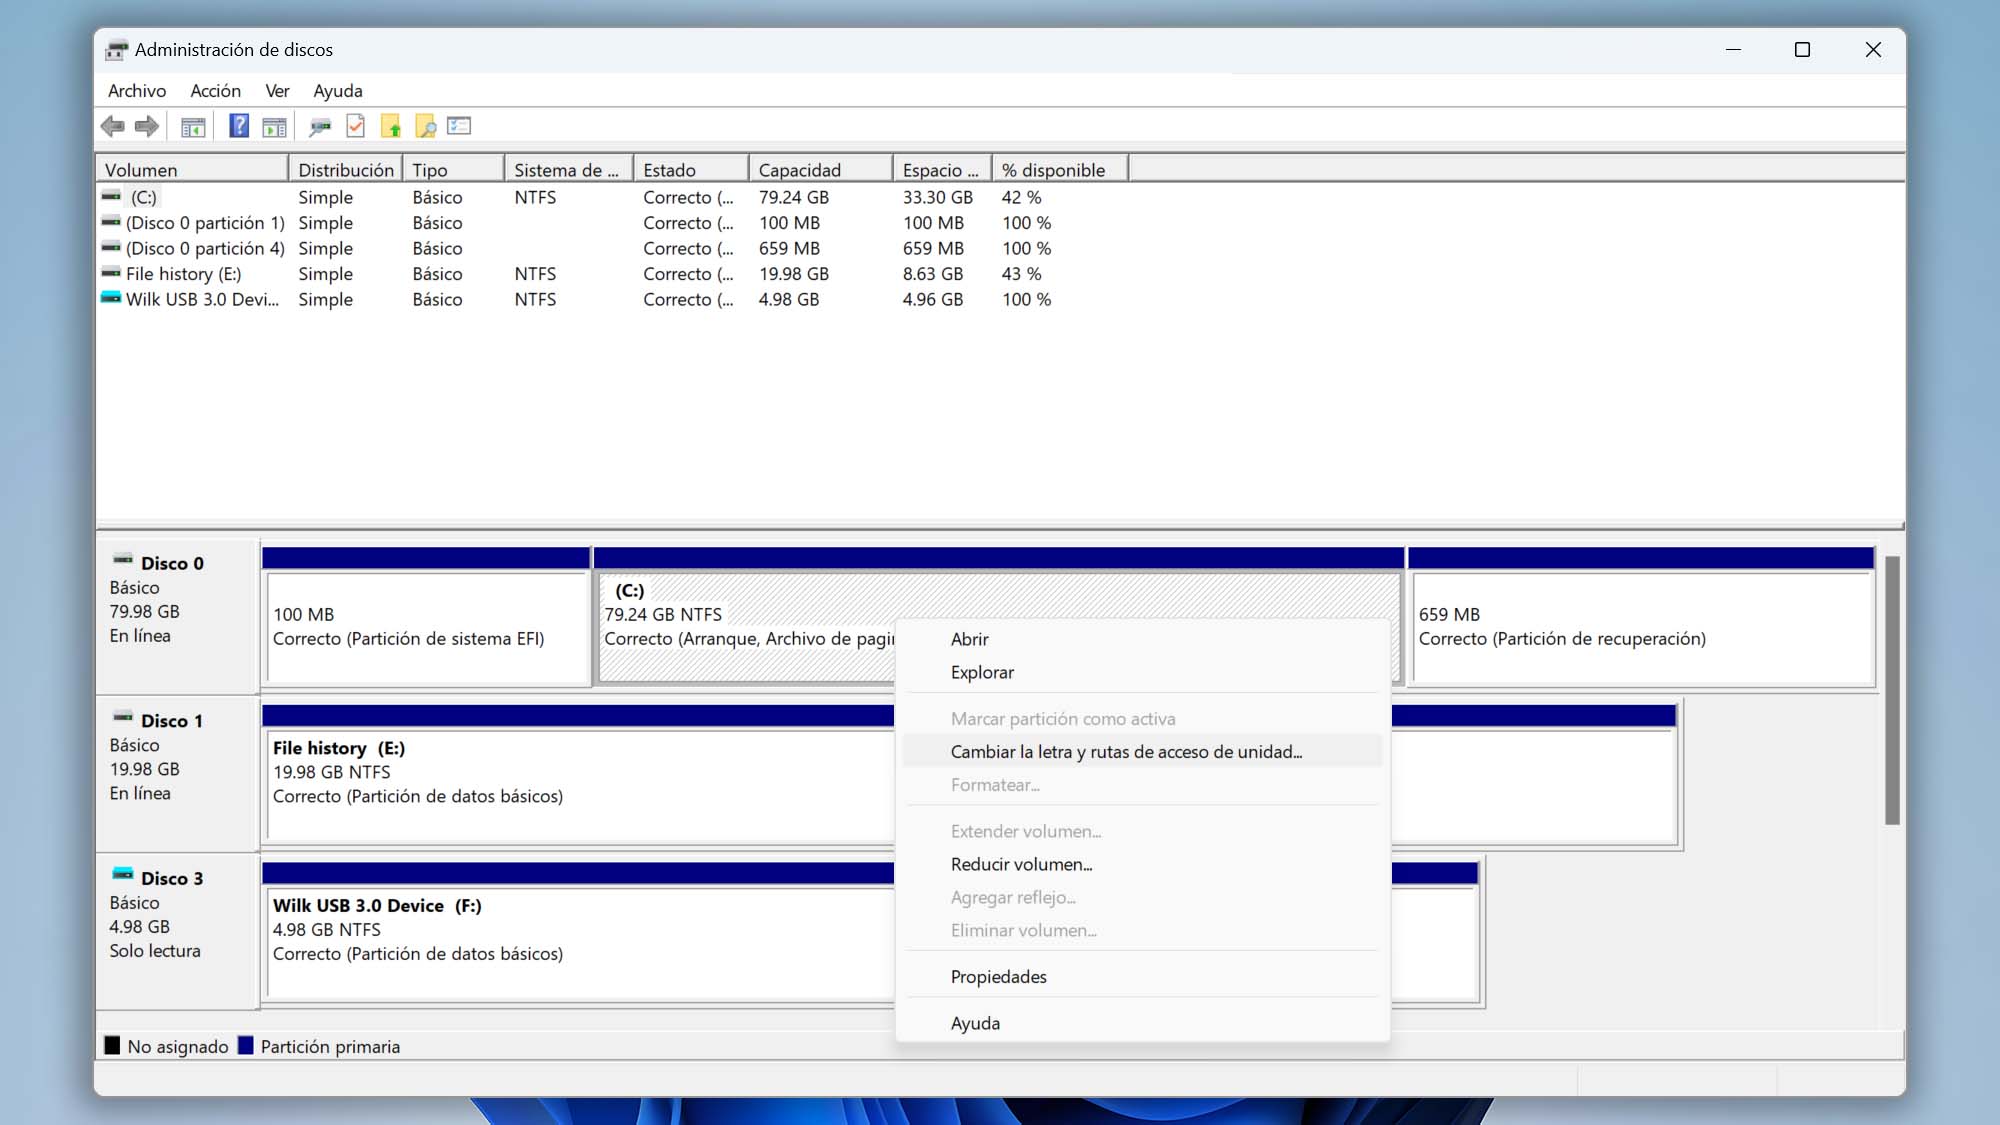This screenshot has height=1125, width=2000.
Task: Click the checklist view icon in toolbar
Action: pos(459,126)
